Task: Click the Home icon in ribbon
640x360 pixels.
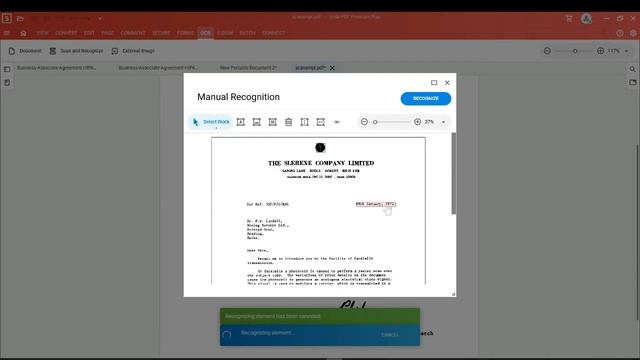Action: (23, 33)
